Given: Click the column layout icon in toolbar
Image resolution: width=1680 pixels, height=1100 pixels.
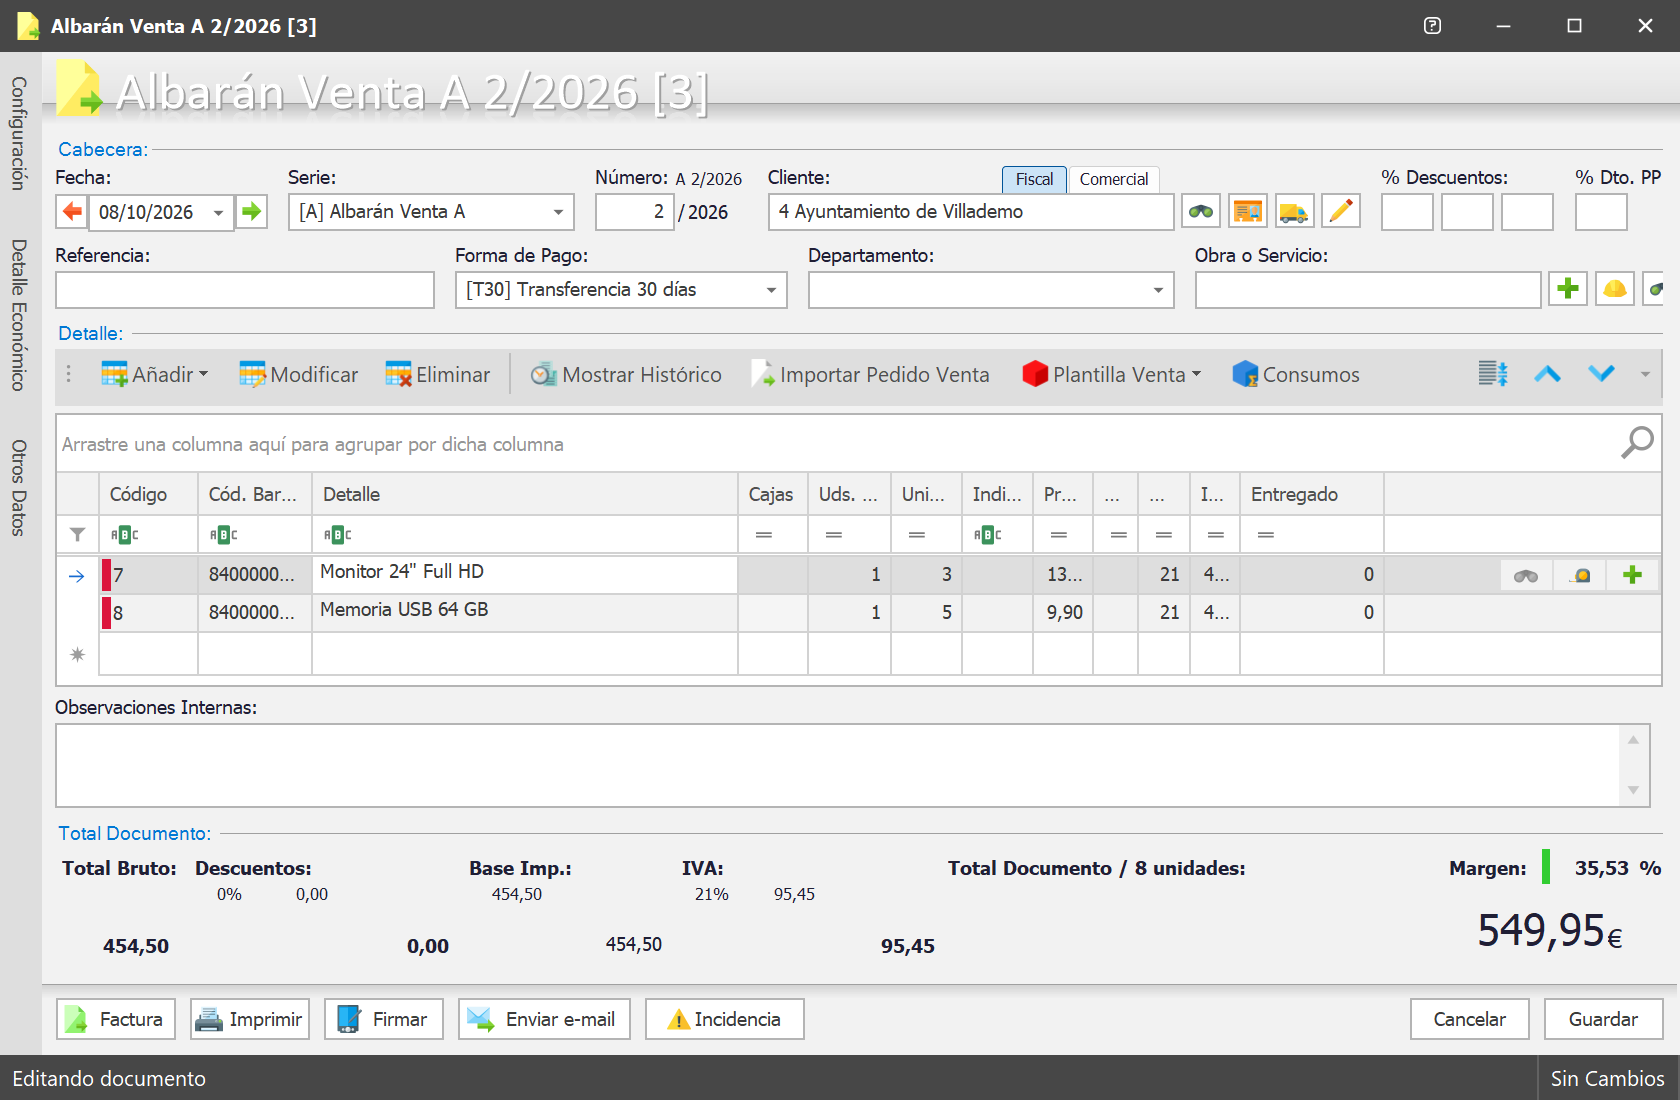Looking at the screenshot, I should click(1493, 374).
